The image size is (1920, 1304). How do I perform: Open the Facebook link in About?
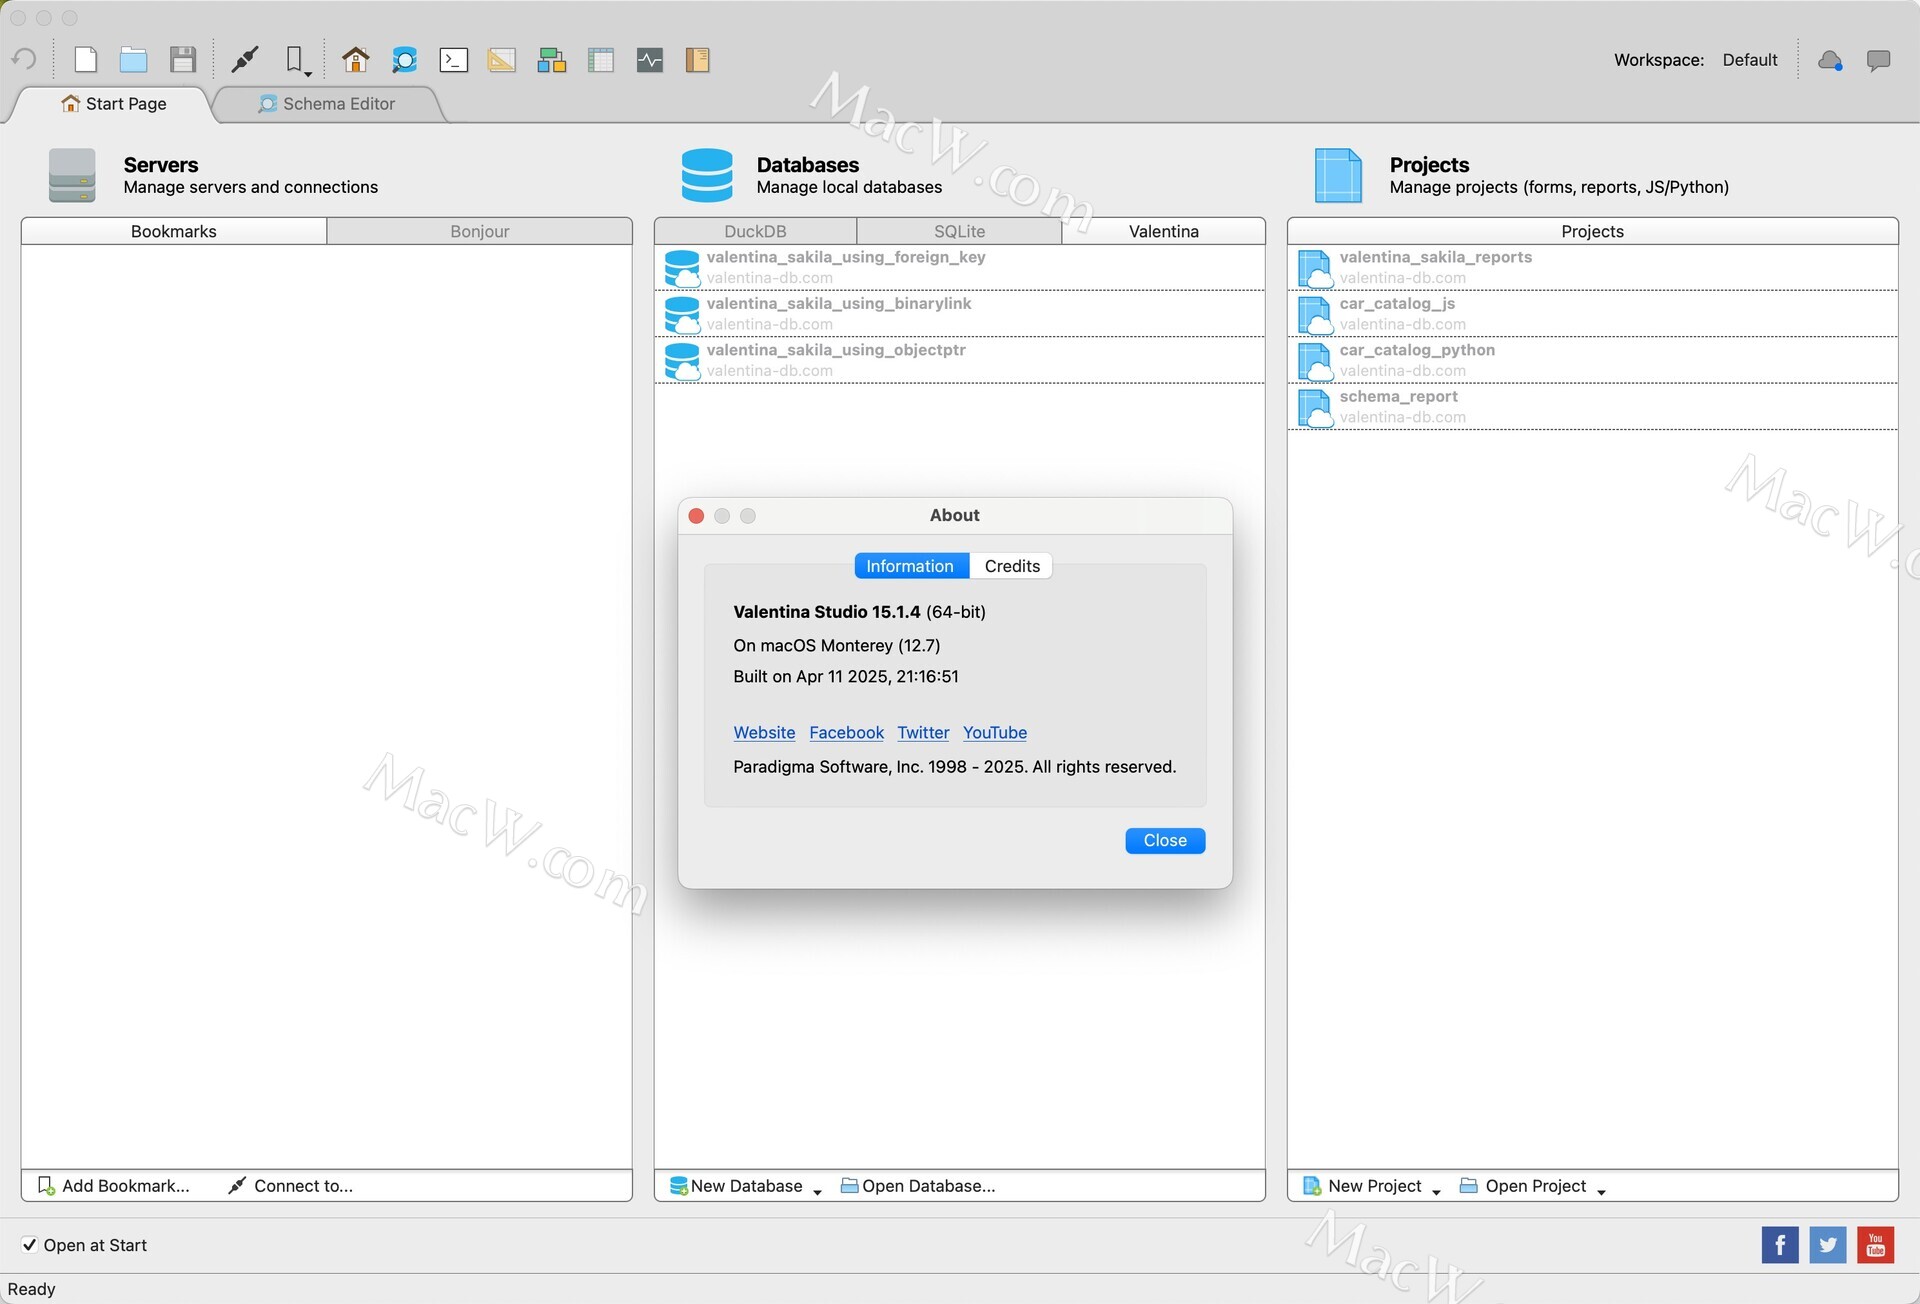pos(846,733)
